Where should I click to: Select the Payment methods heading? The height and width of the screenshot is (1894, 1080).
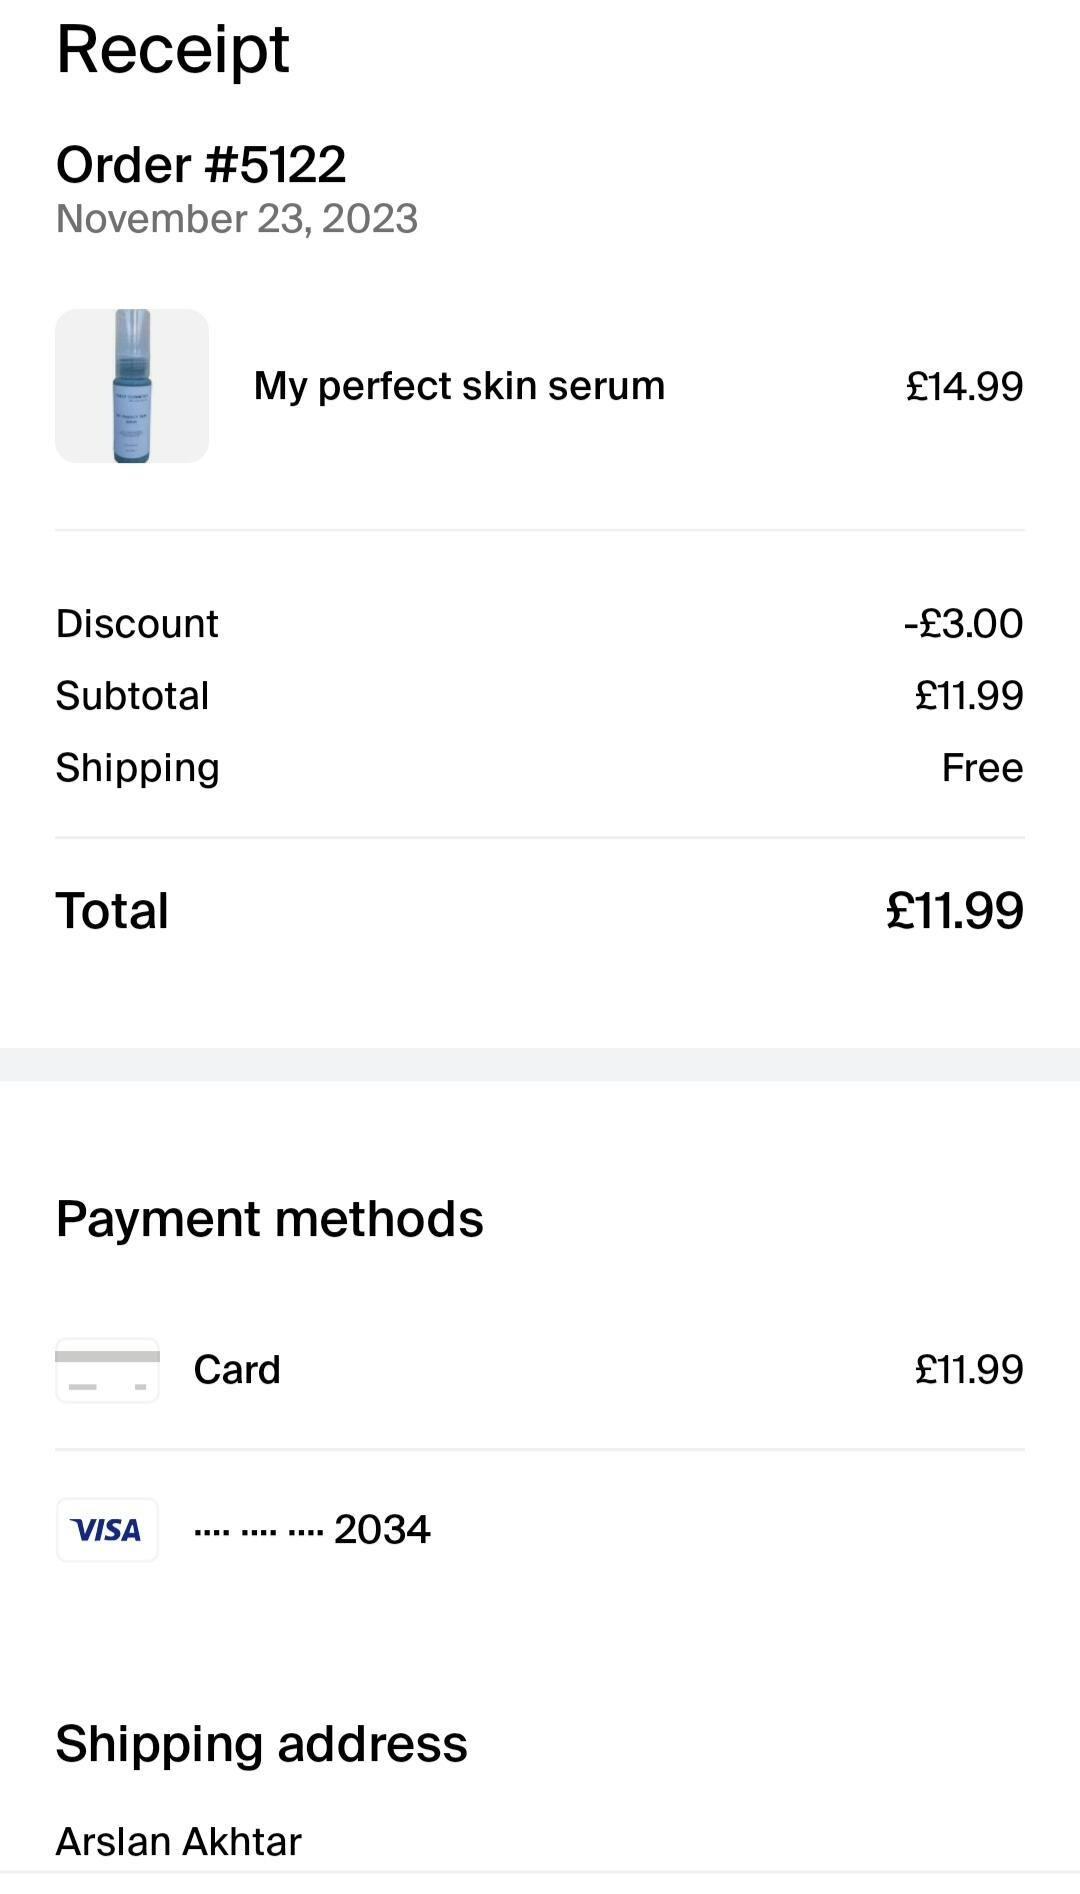[x=269, y=1219]
